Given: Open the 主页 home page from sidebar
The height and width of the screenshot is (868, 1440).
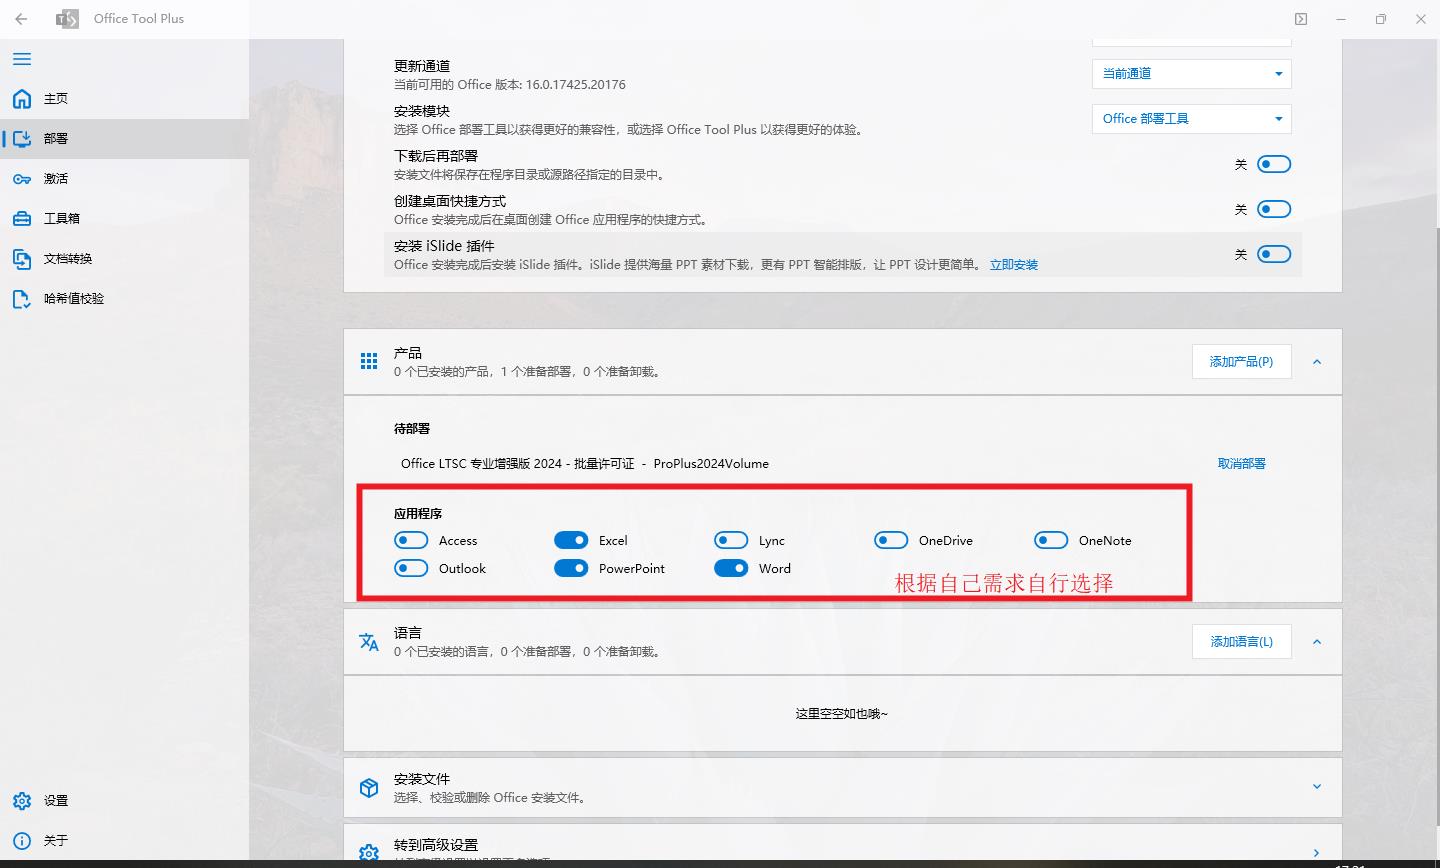Looking at the screenshot, I should coord(55,98).
